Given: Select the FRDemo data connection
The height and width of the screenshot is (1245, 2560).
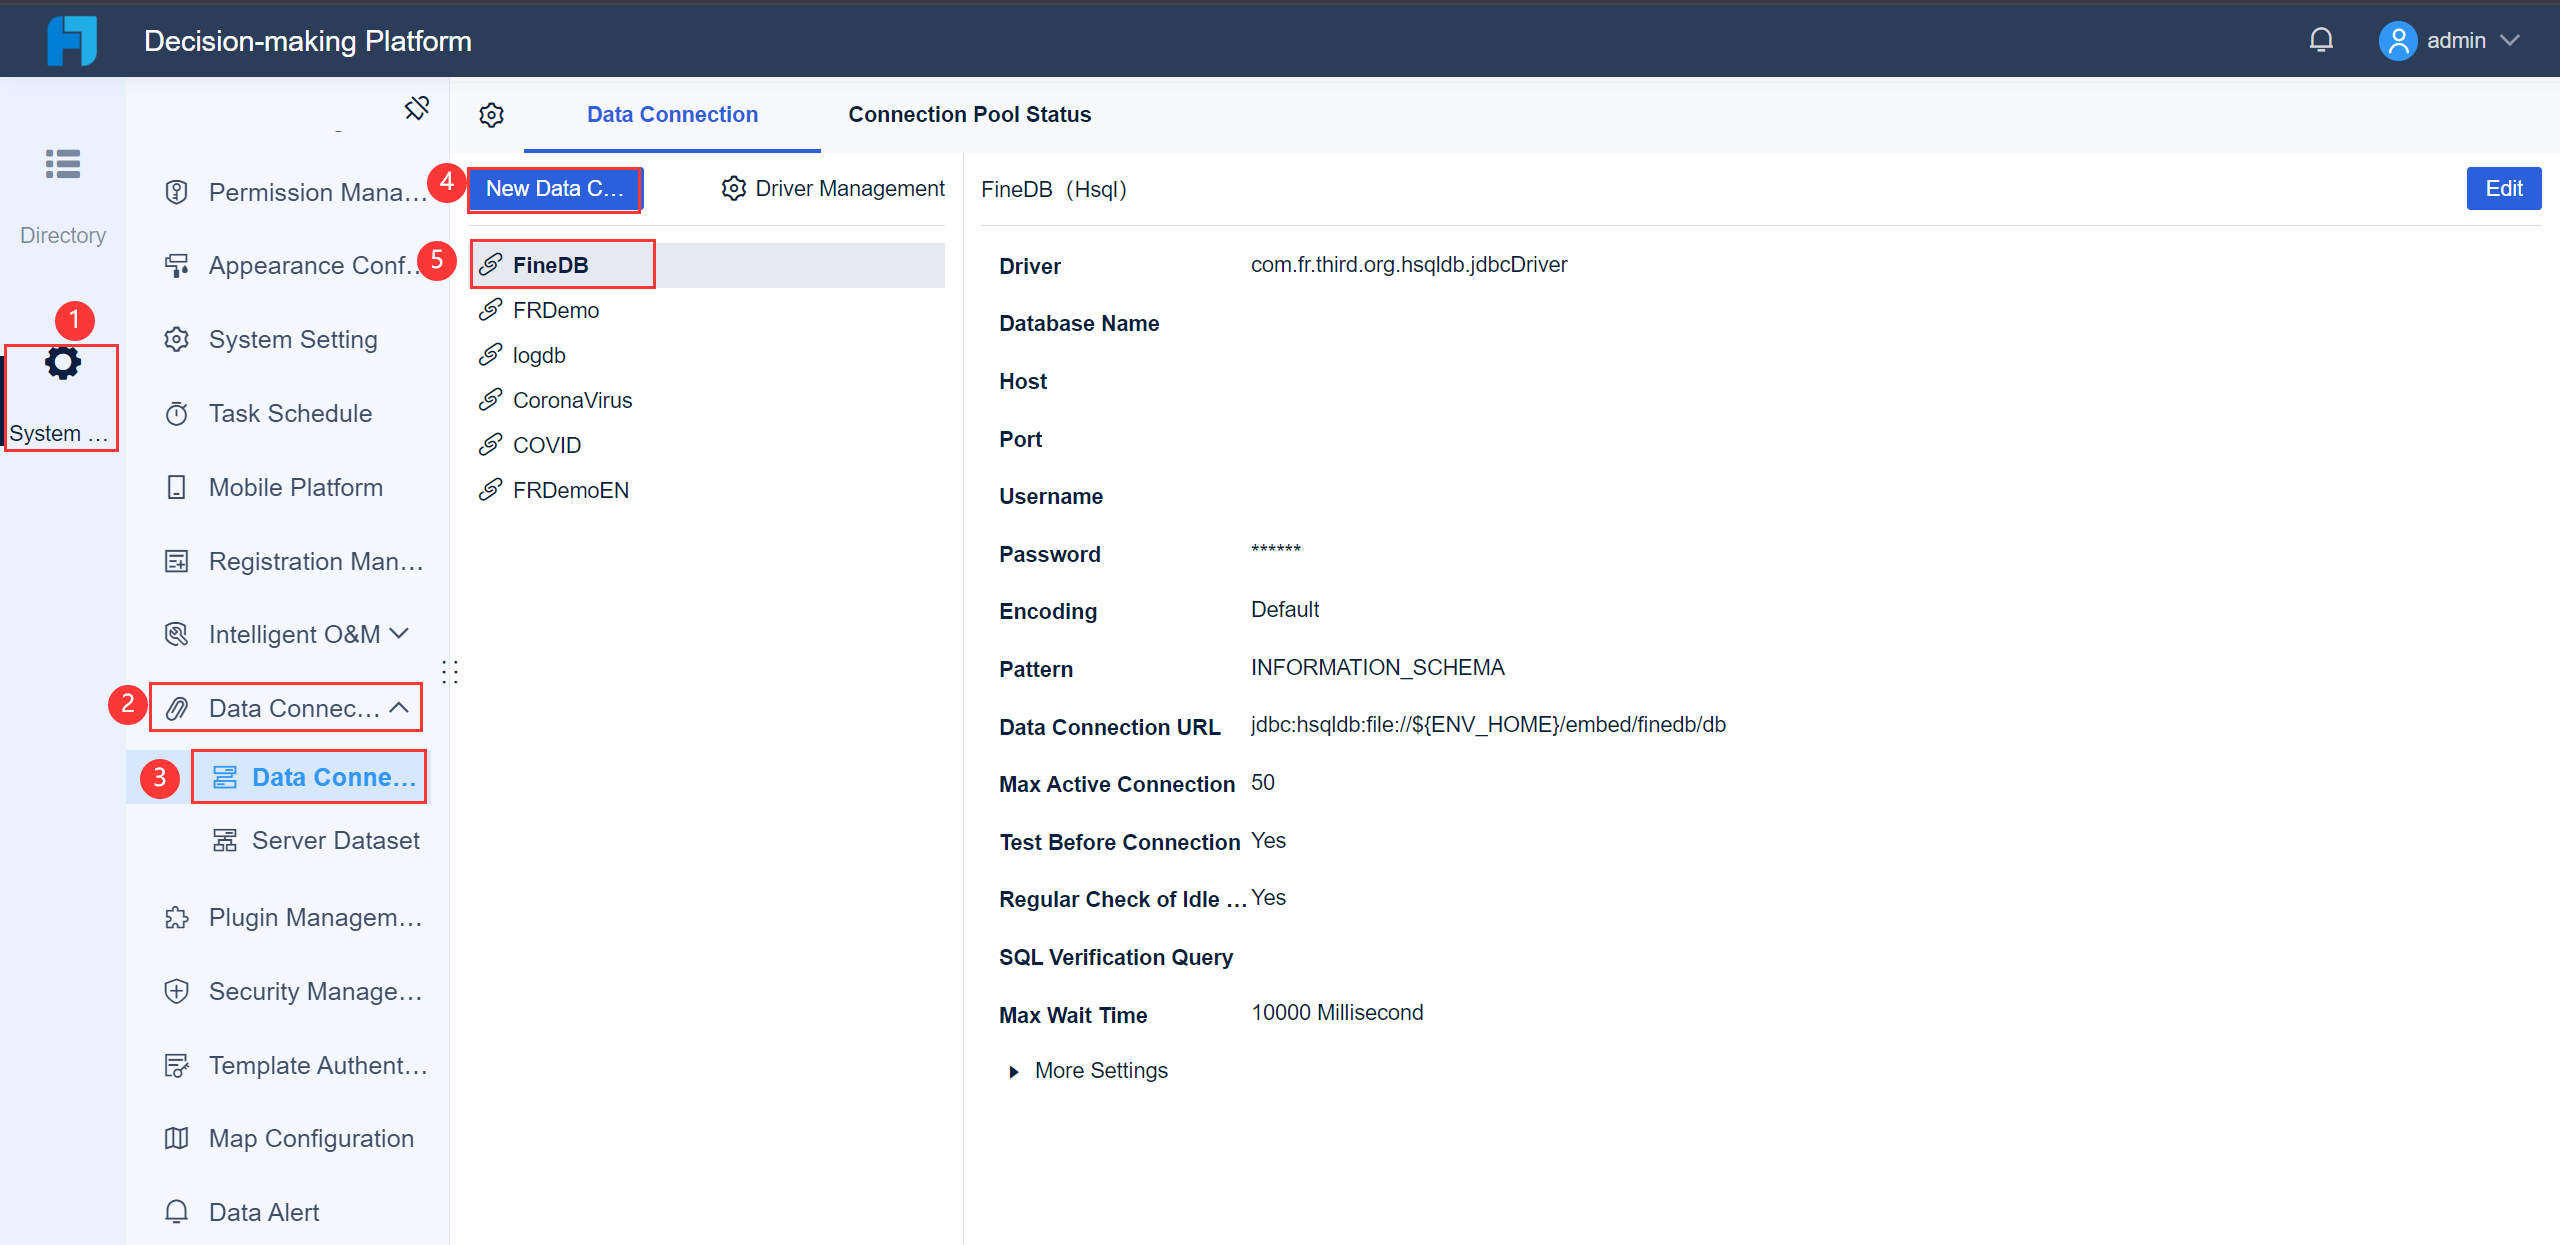Looking at the screenshot, I should click(x=556, y=309).
